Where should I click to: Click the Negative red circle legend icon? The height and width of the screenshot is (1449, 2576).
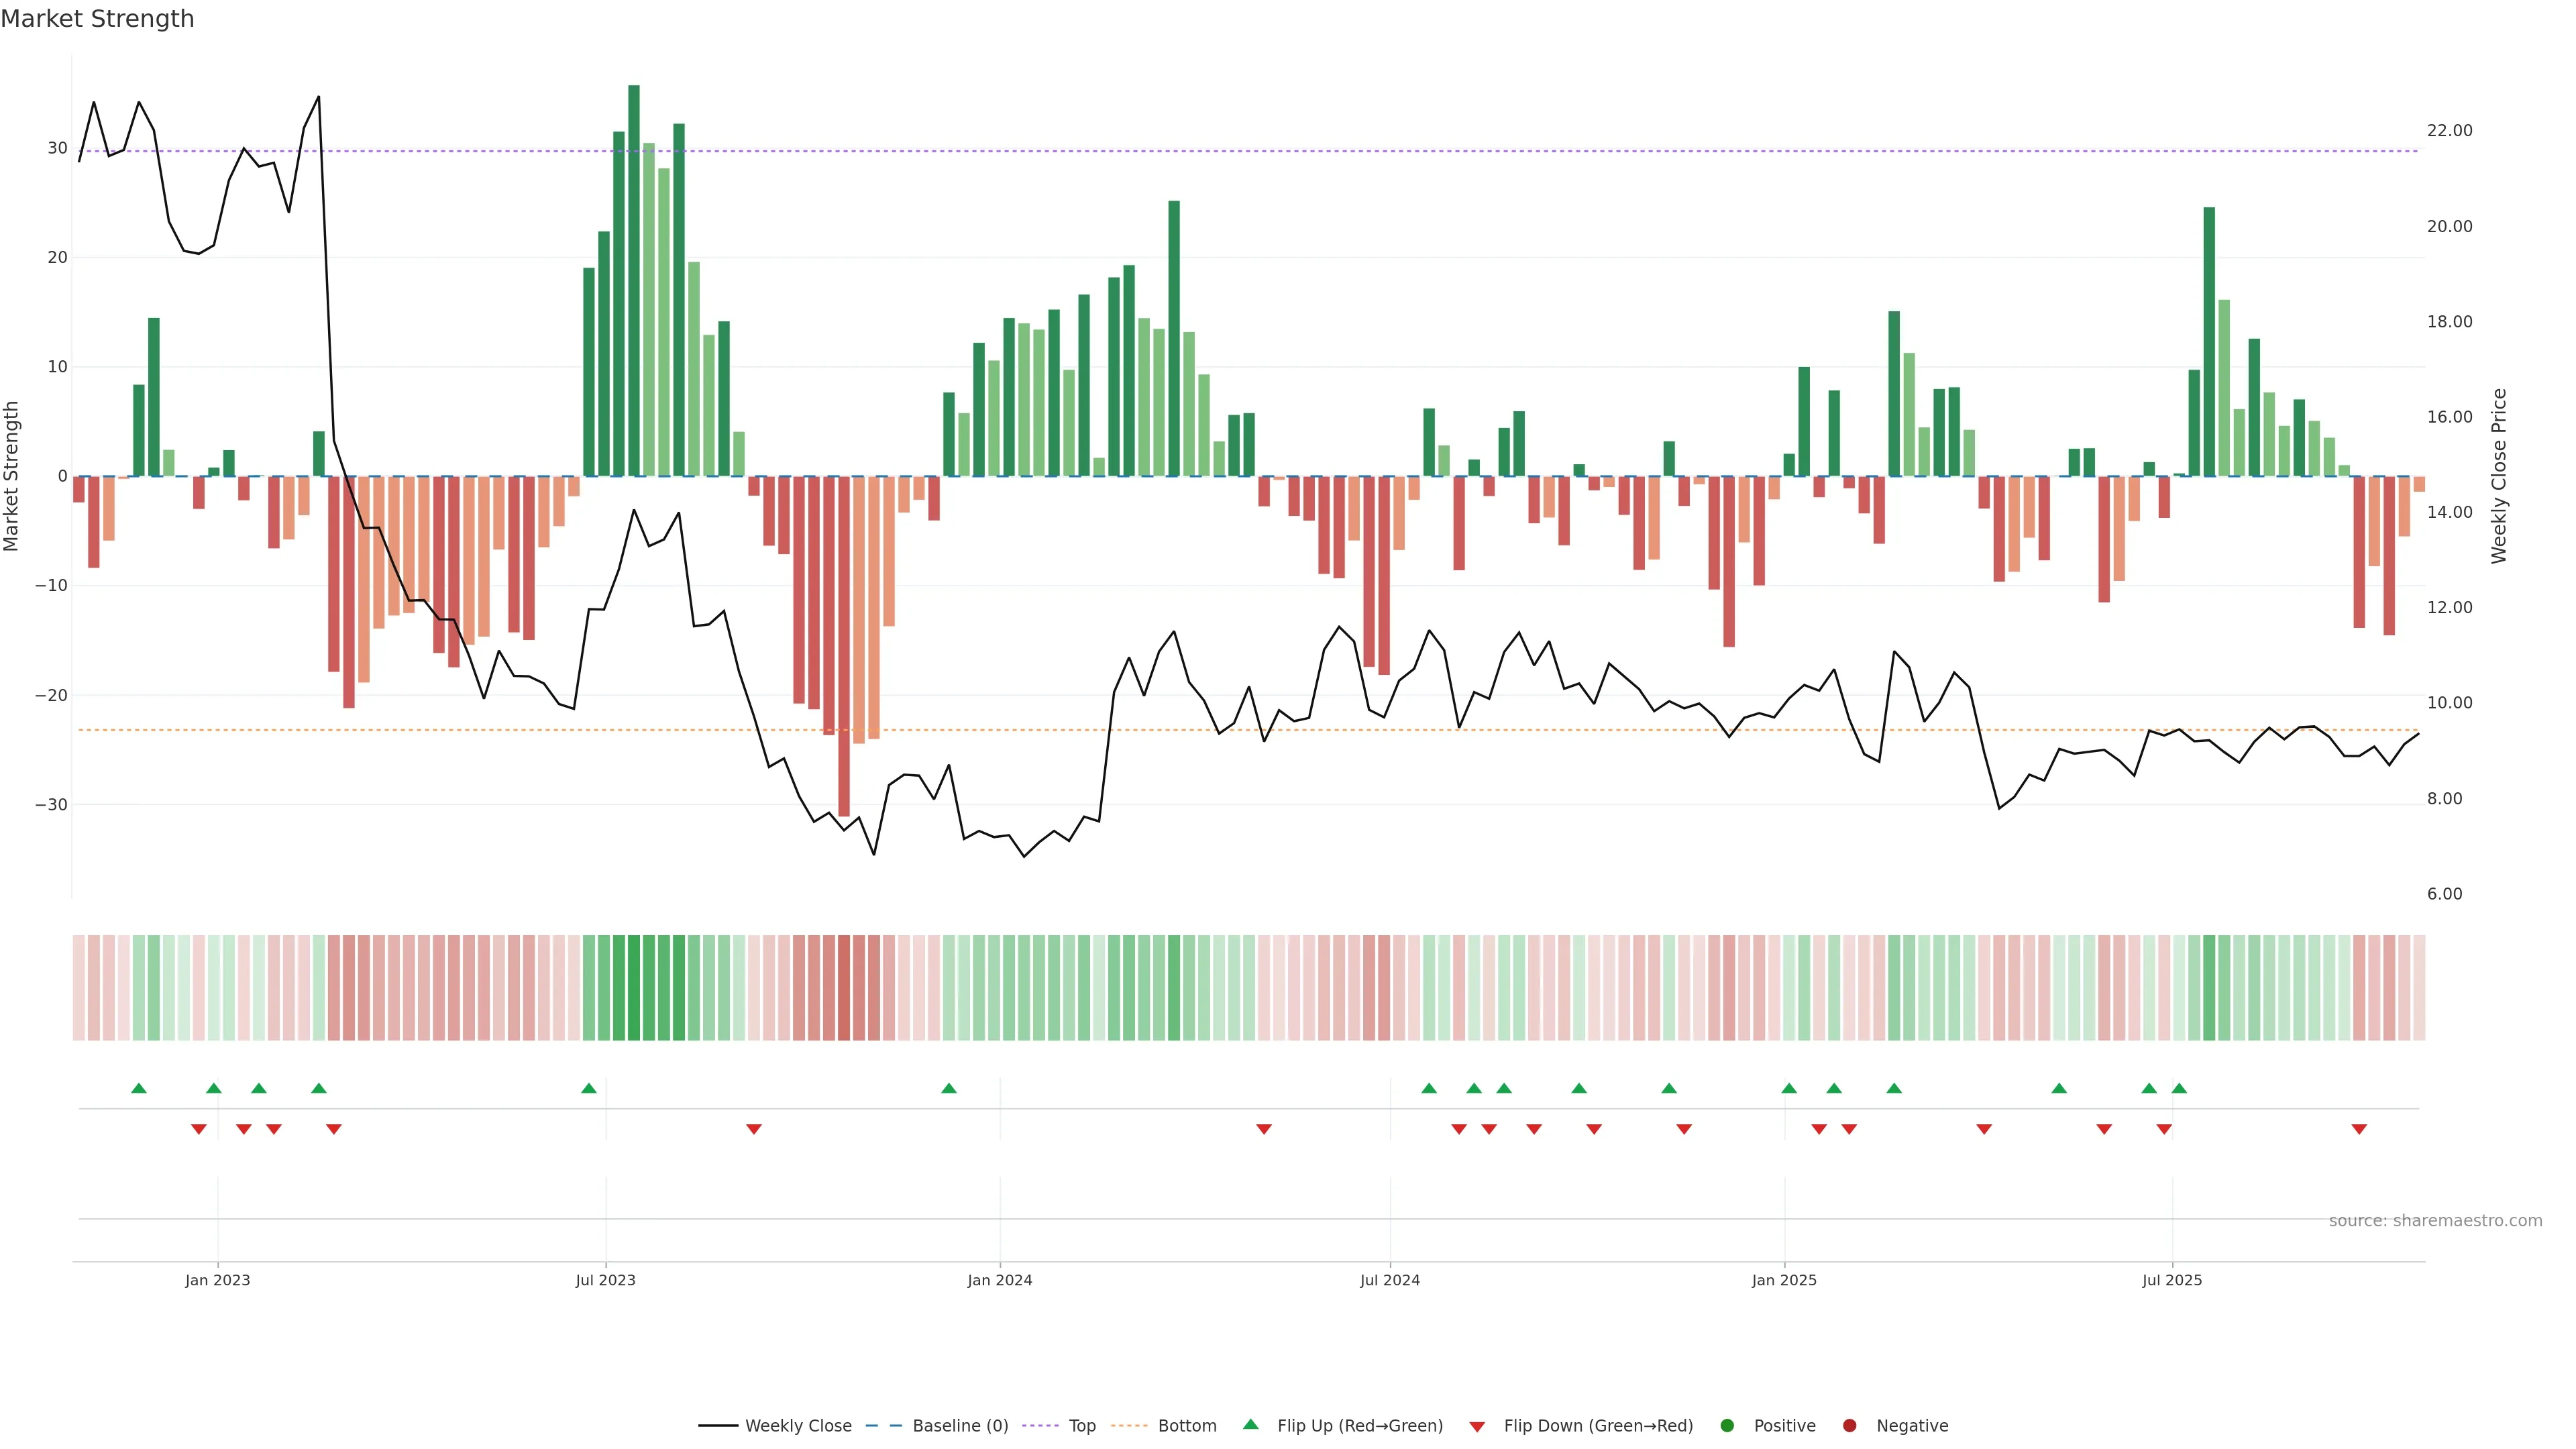1849,1426
